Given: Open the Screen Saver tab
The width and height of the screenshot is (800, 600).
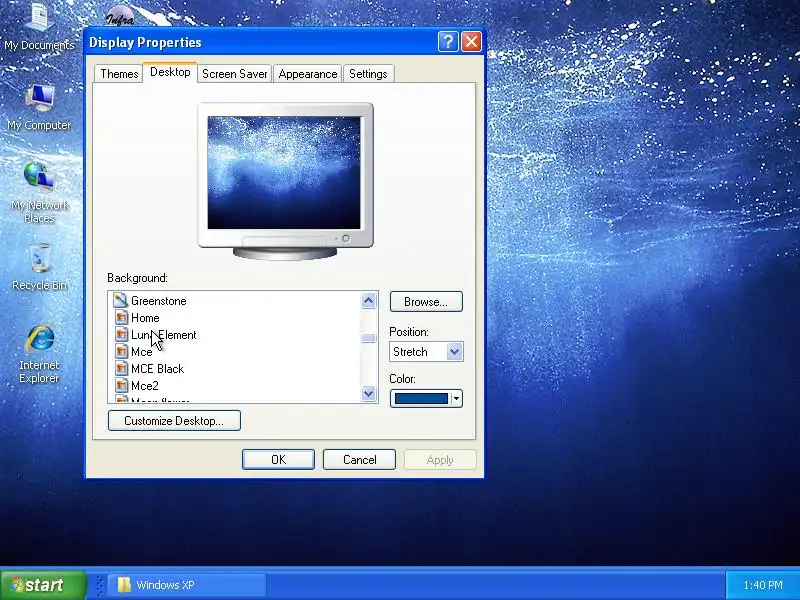Looking at the screenshot, I should (x=235, y=74).
